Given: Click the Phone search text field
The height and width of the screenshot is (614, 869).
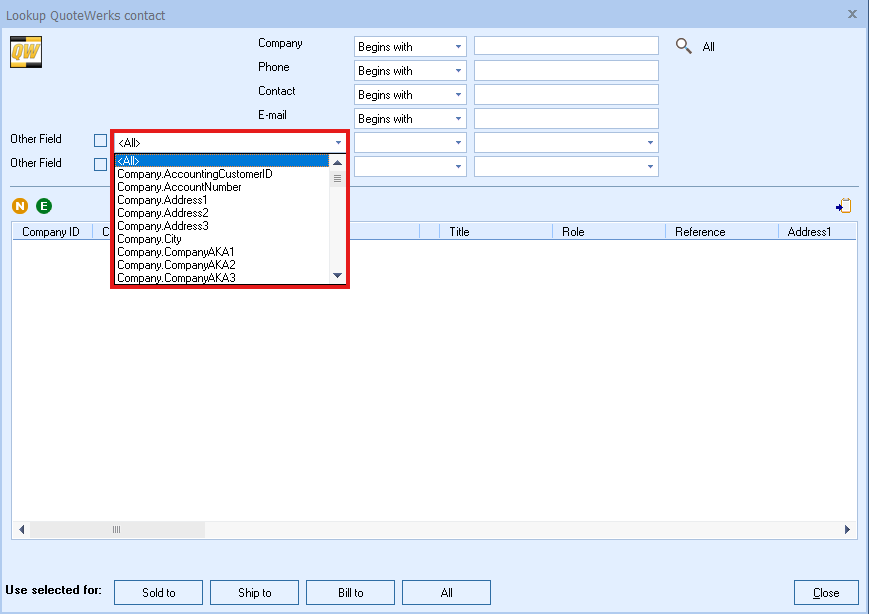Looking at the screenshot, I should (566, 70).
